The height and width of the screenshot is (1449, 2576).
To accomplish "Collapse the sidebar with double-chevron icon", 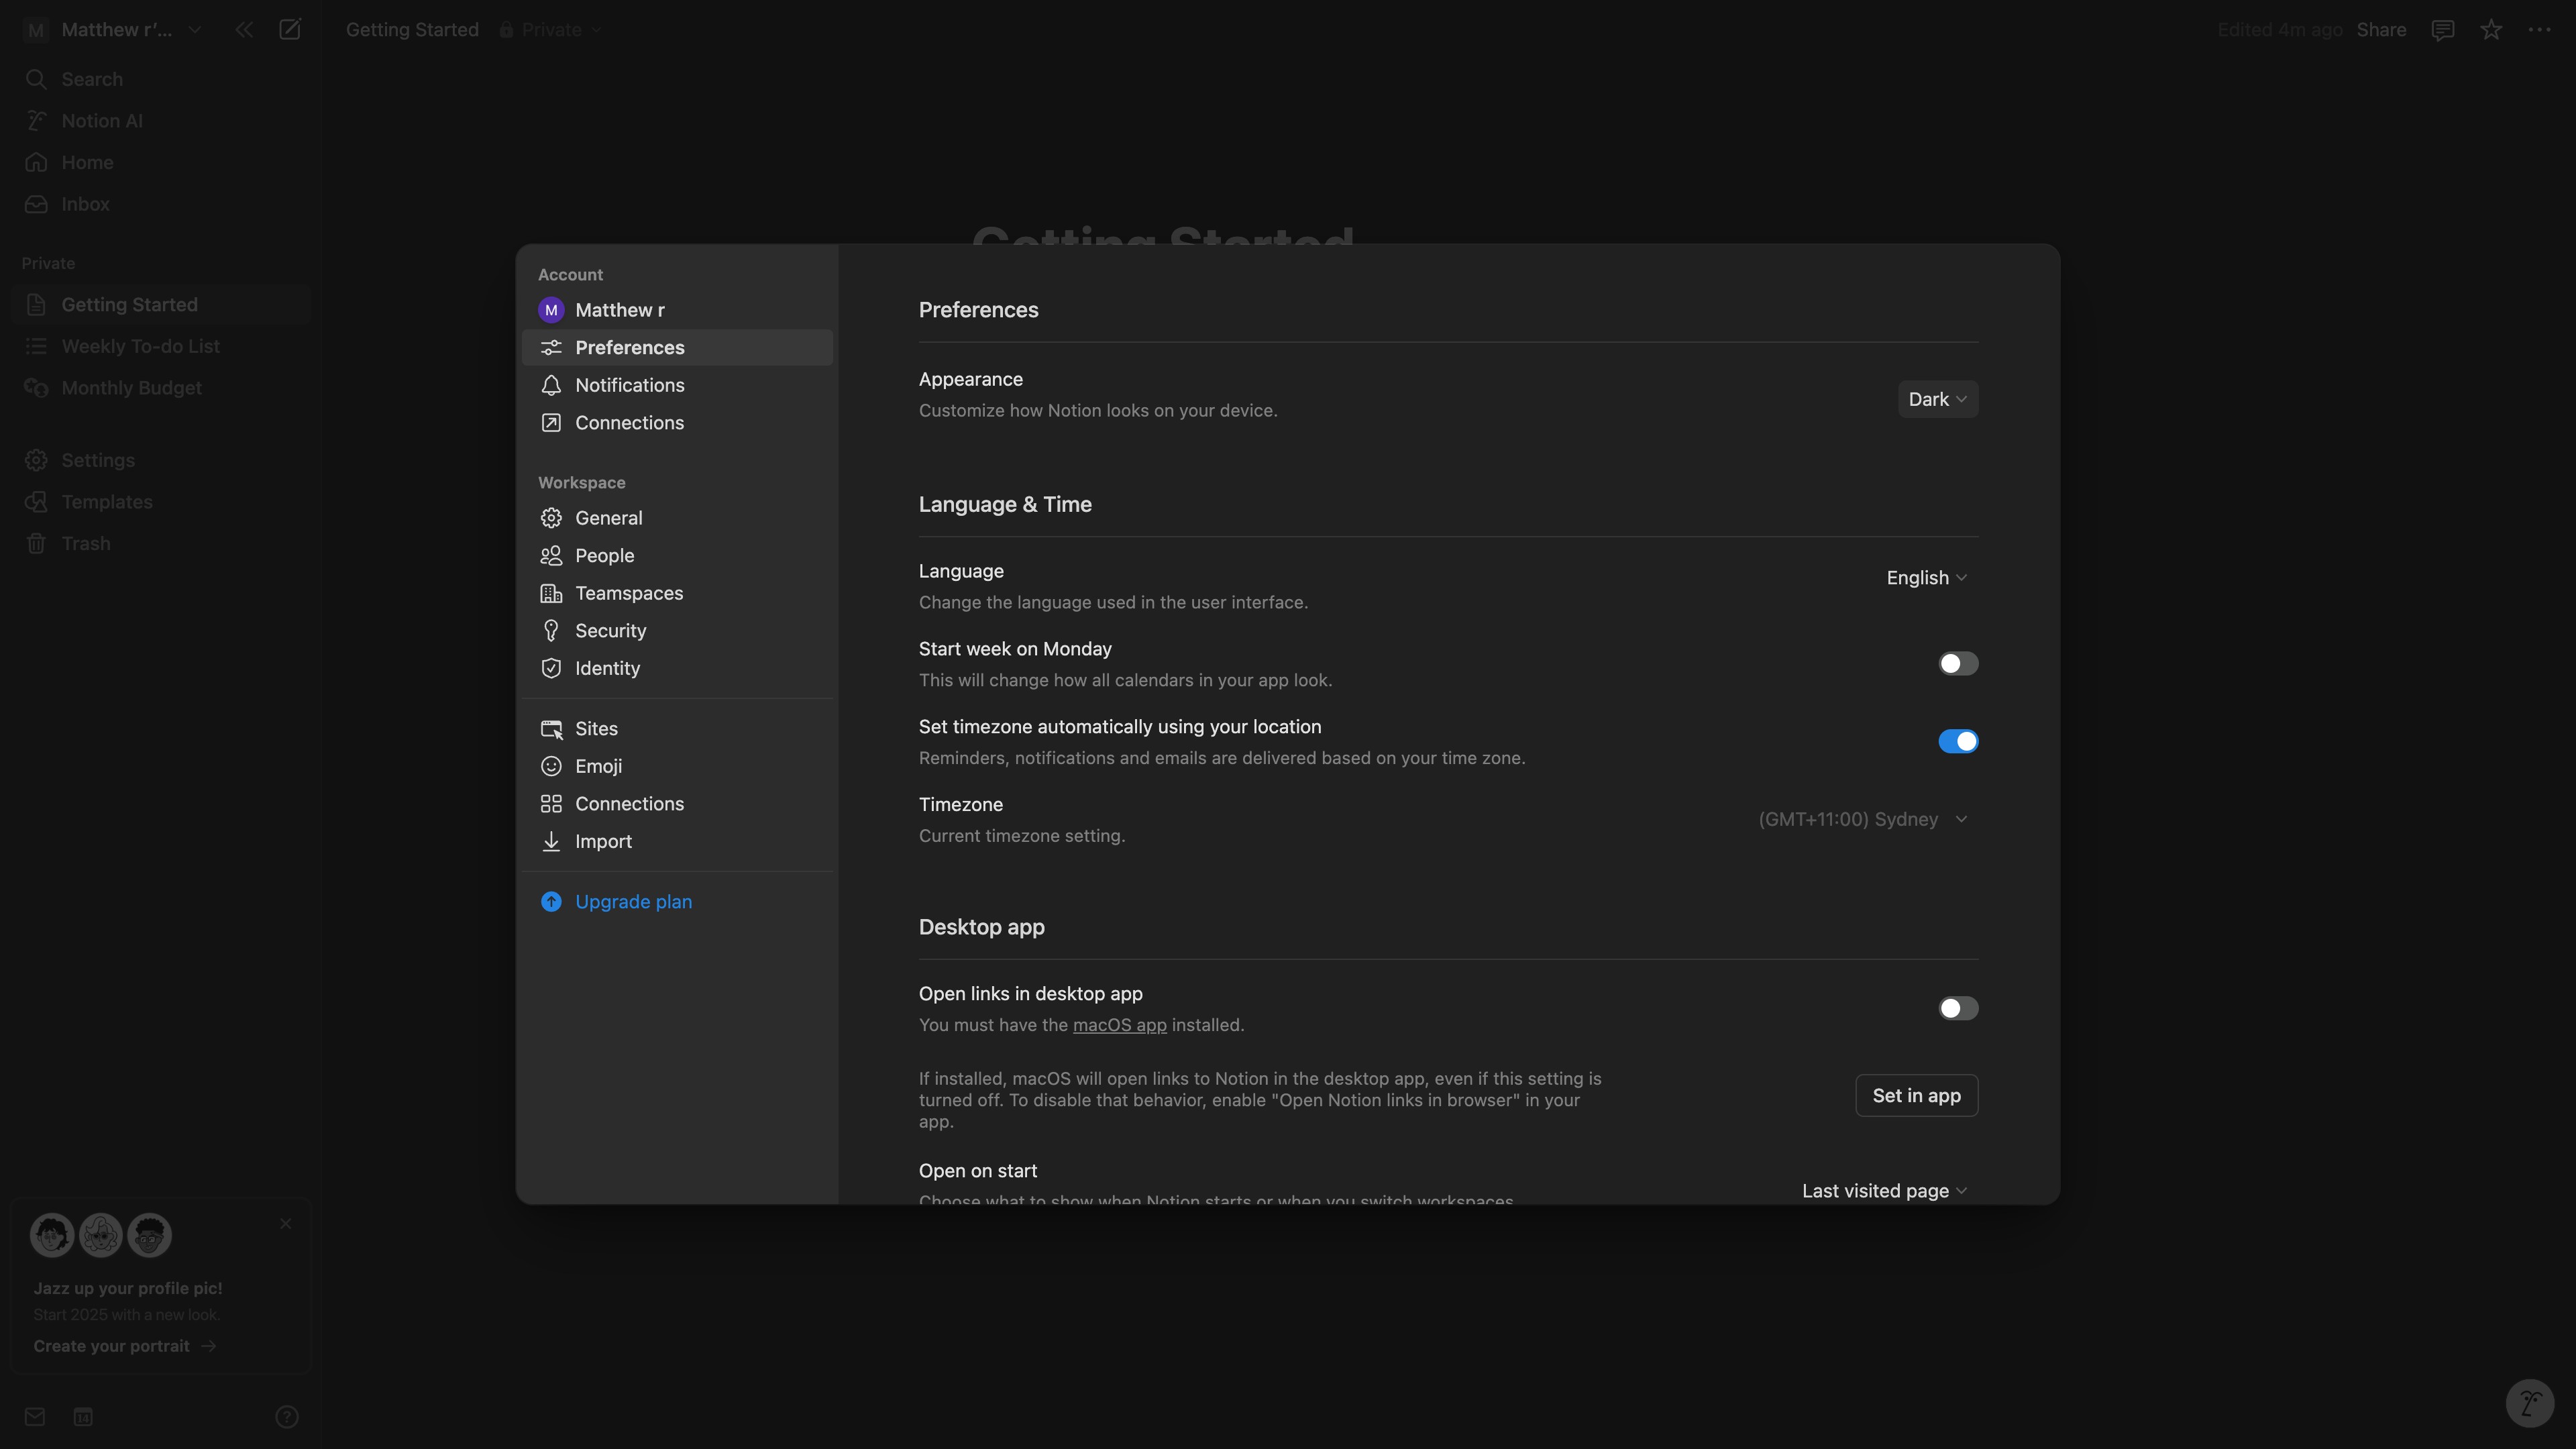I will 244,30.
